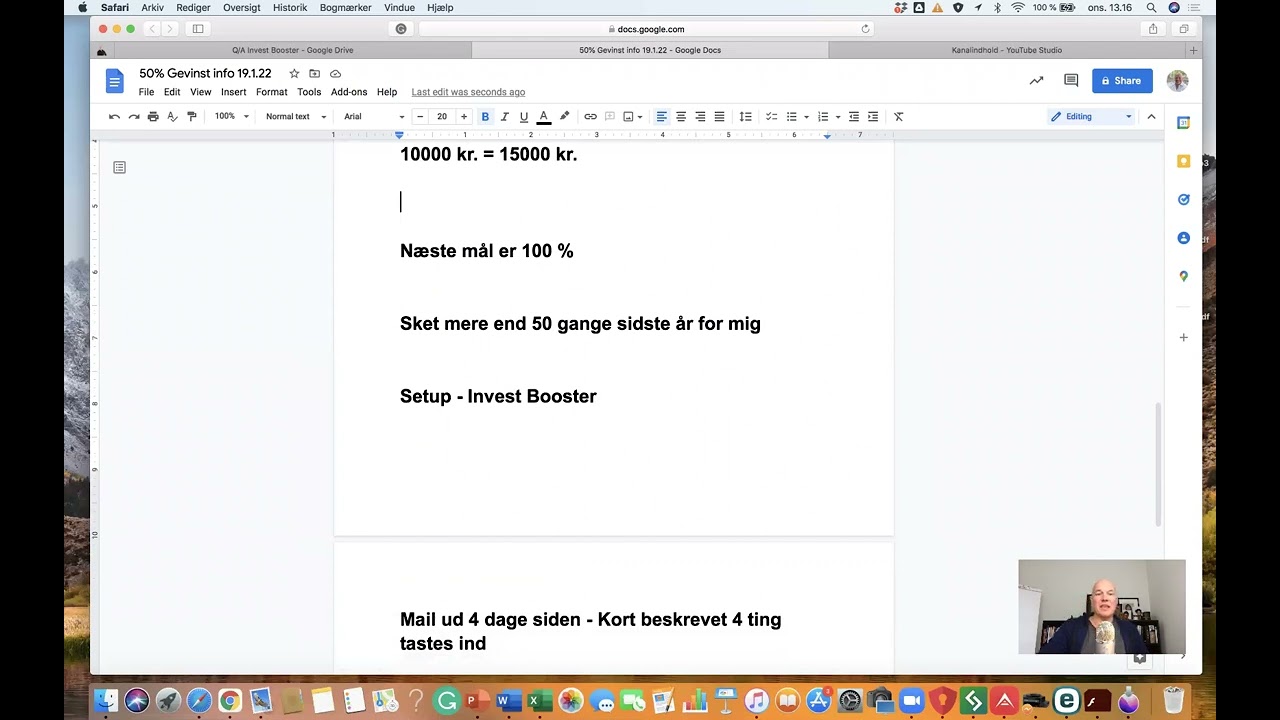The width and height of the screenshot is (1280, 720).
Task: Align text right
Action: [700, 117]
